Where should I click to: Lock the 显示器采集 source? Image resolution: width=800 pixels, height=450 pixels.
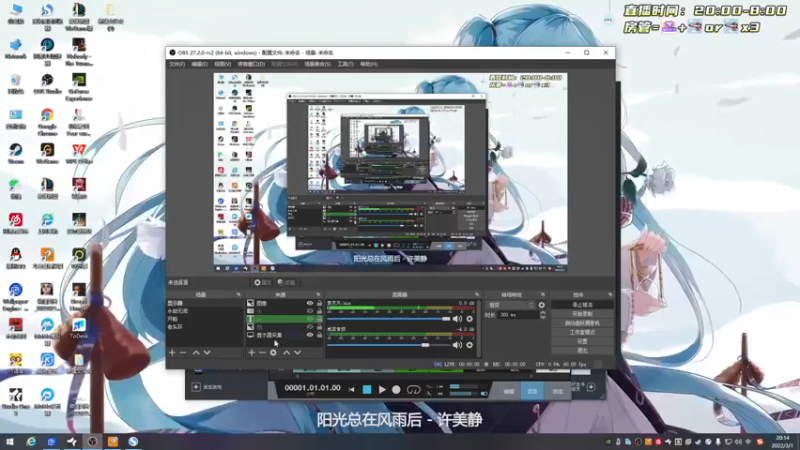319,335
